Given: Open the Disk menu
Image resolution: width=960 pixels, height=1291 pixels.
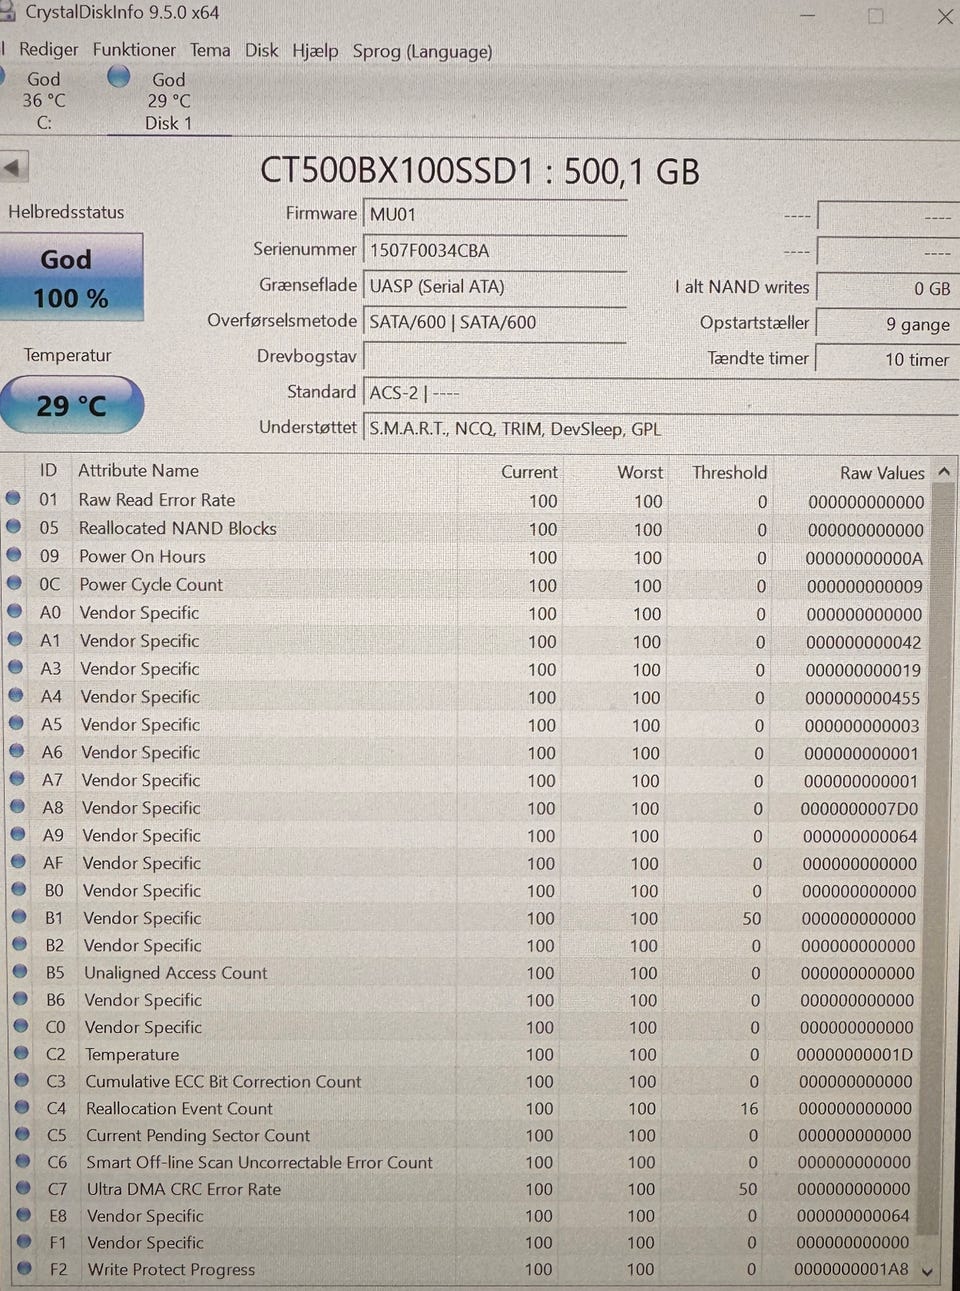Looking at the screenshot, I should click(x=262, y=50).
